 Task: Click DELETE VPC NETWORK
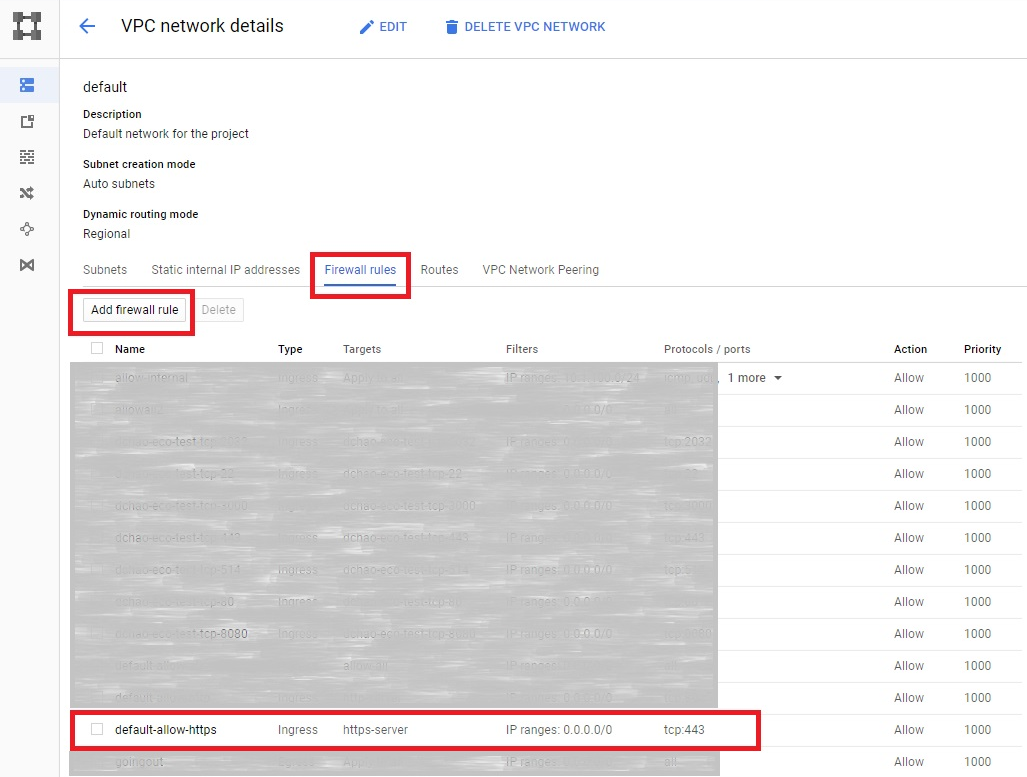coord(525,27)
